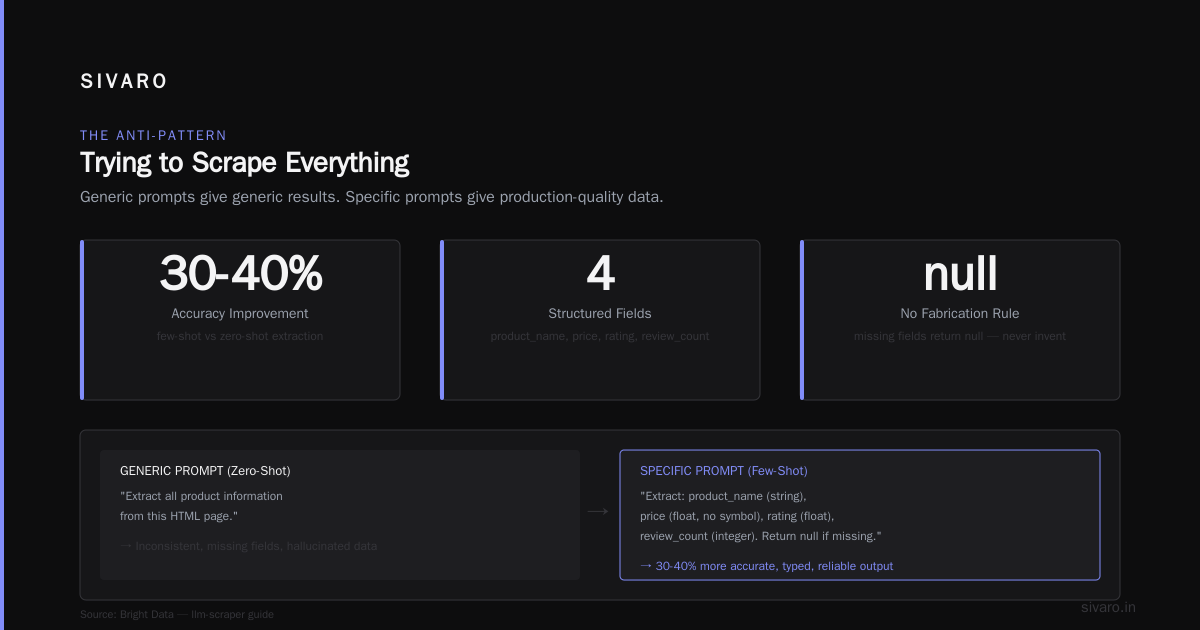Open the sivaro.in link

(x=1109, y=607)
